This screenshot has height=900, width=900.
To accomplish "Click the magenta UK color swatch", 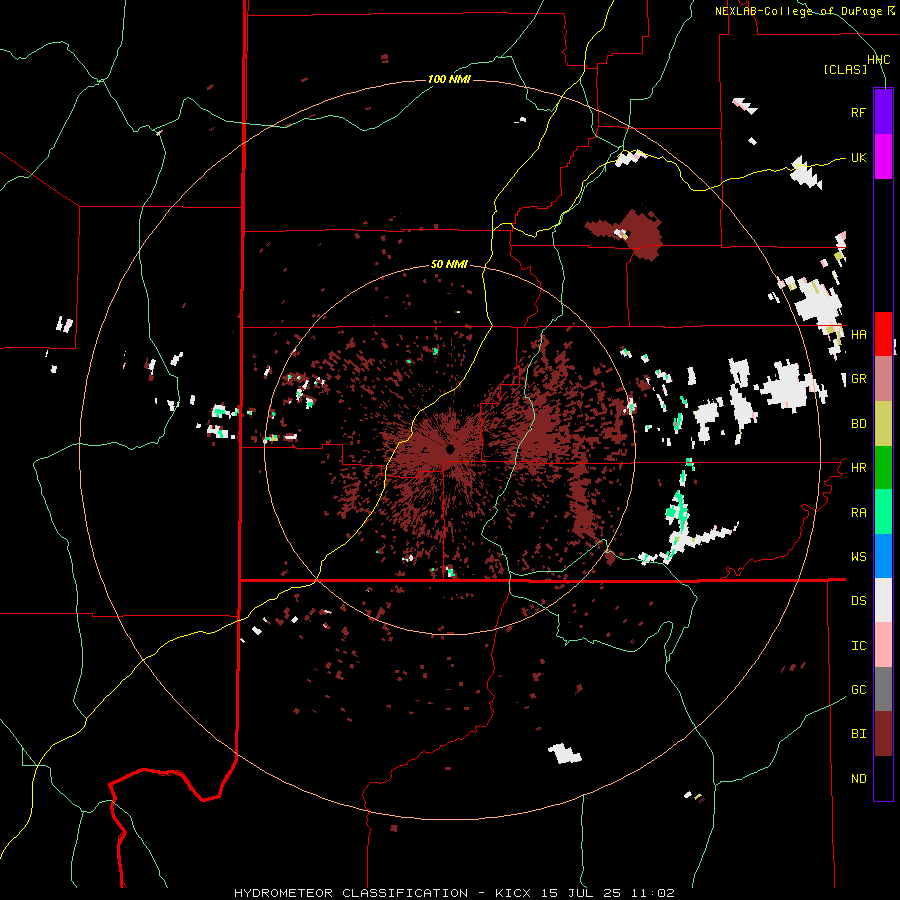I will click(x=883, y=157).
